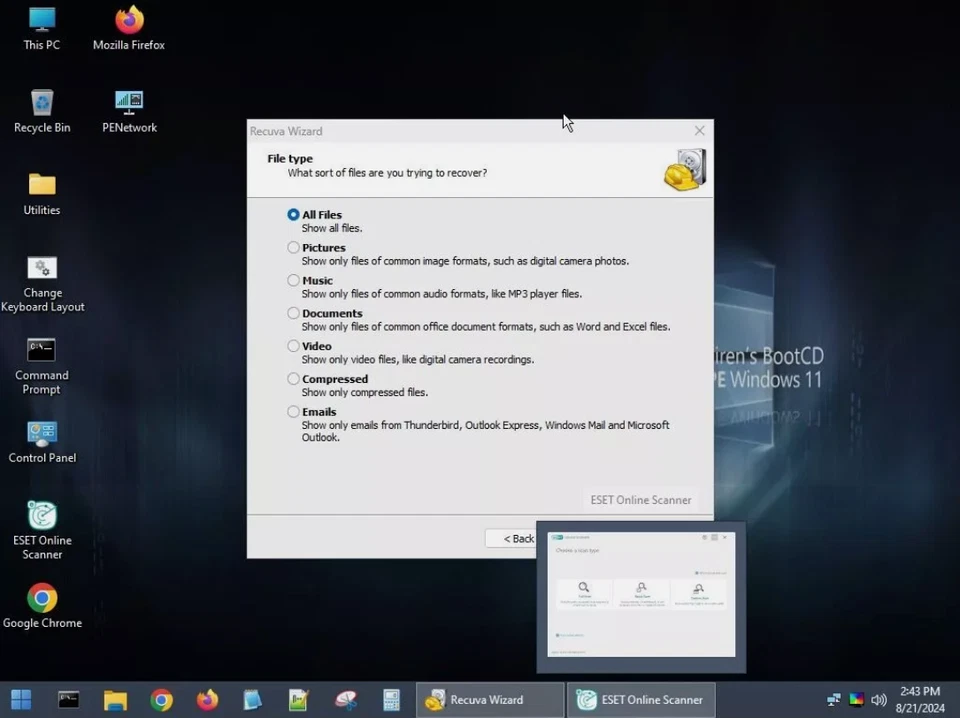Open Google Chrome from the taskbar
Viewport: 960px width, 718px height.
[x=43, y=597]
